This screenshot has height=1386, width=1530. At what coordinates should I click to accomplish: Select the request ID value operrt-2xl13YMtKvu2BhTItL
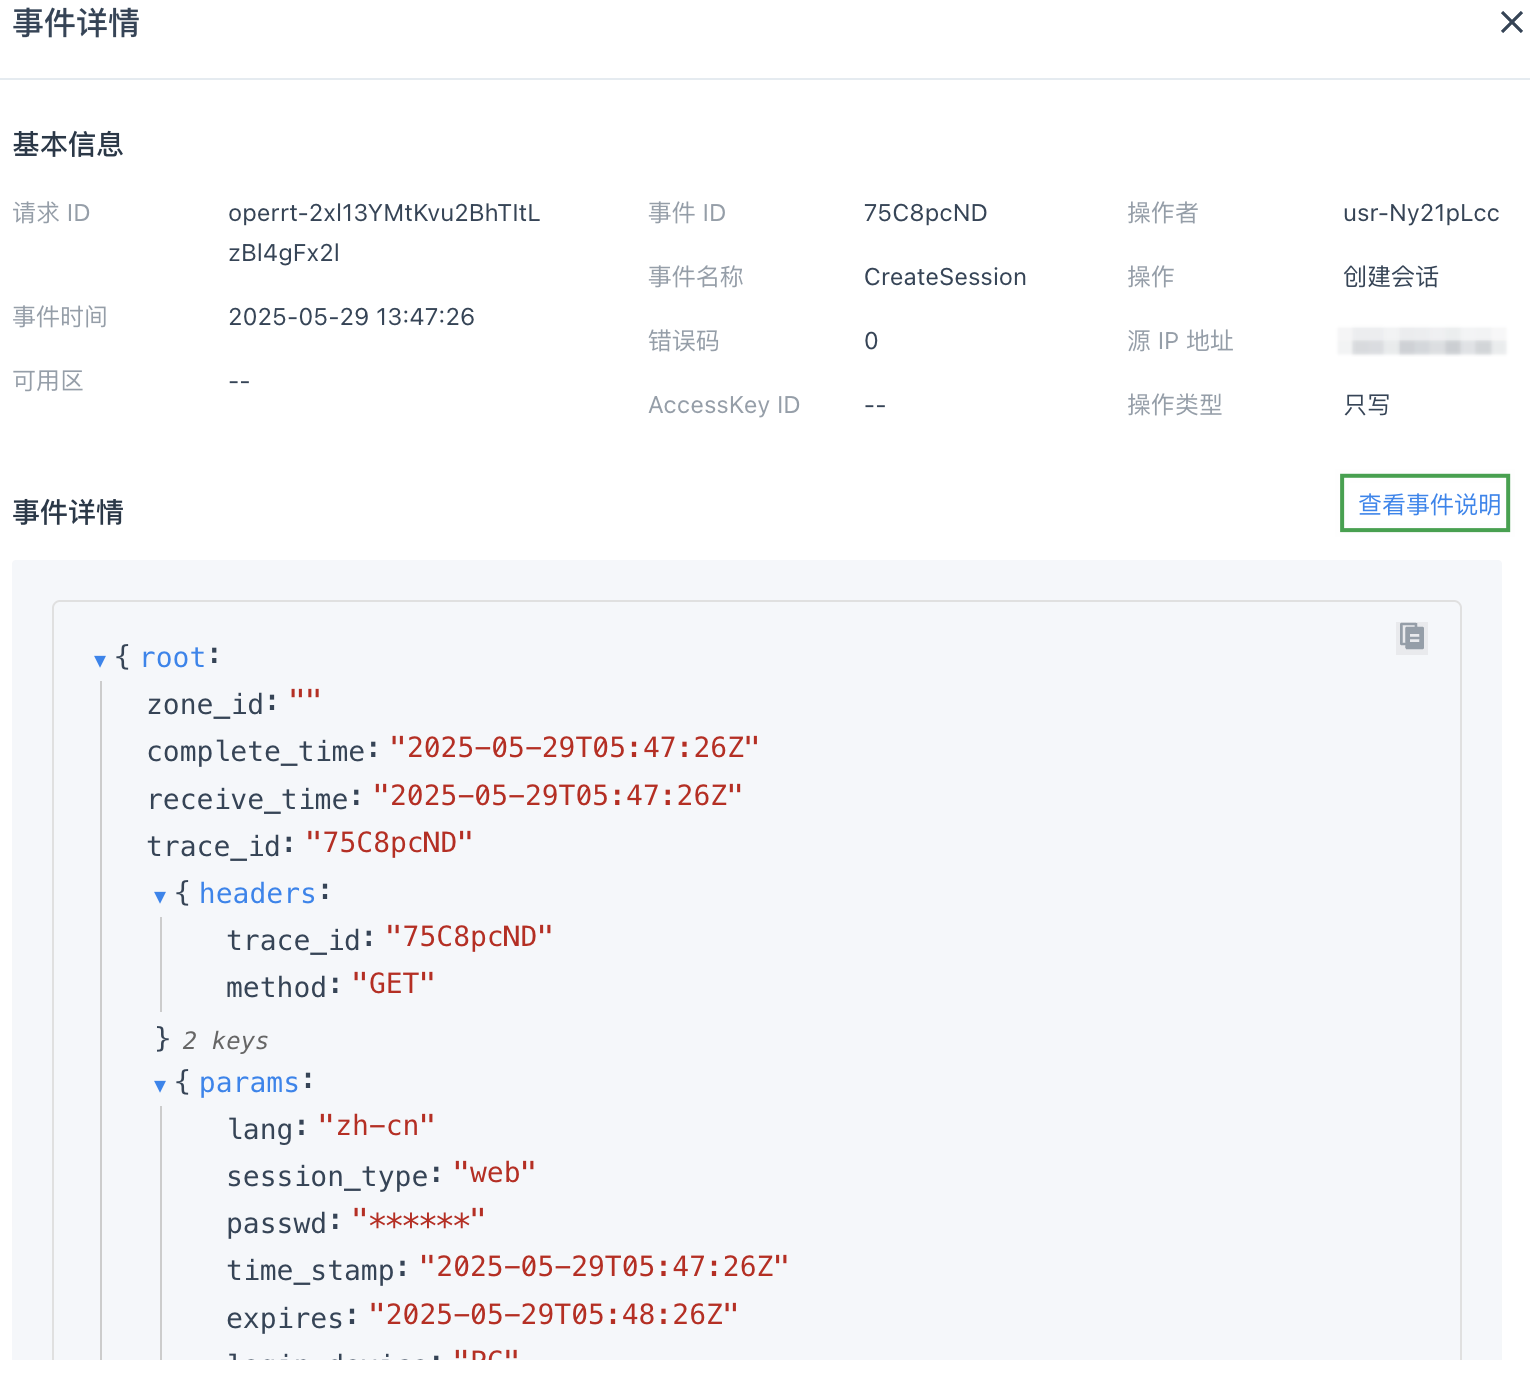(x=384, y=213)
